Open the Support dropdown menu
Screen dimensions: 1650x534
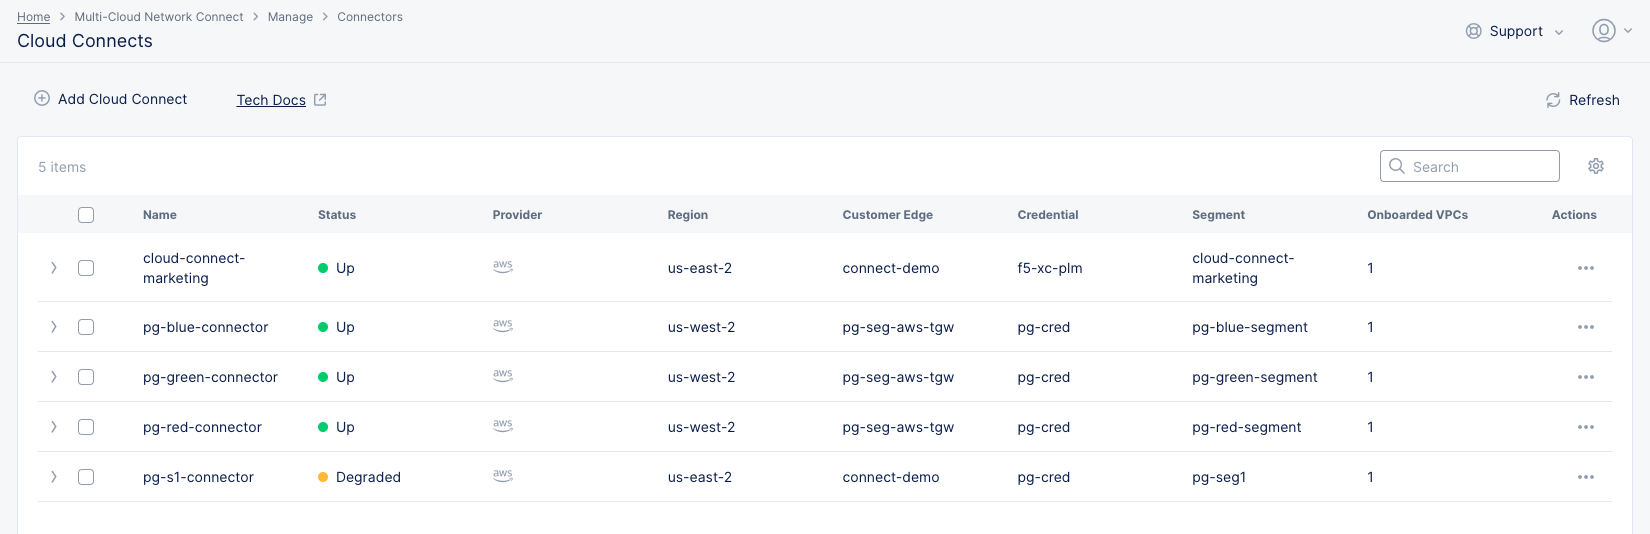tap(1514, 31)
